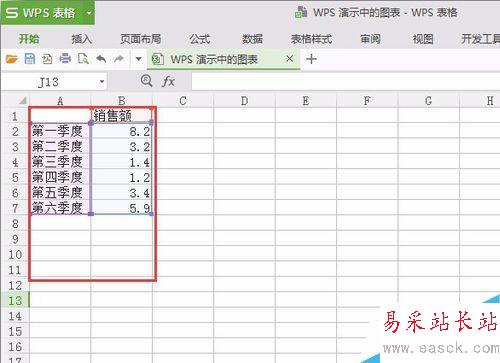Switch to the 审阅 tab

point(370,39)
